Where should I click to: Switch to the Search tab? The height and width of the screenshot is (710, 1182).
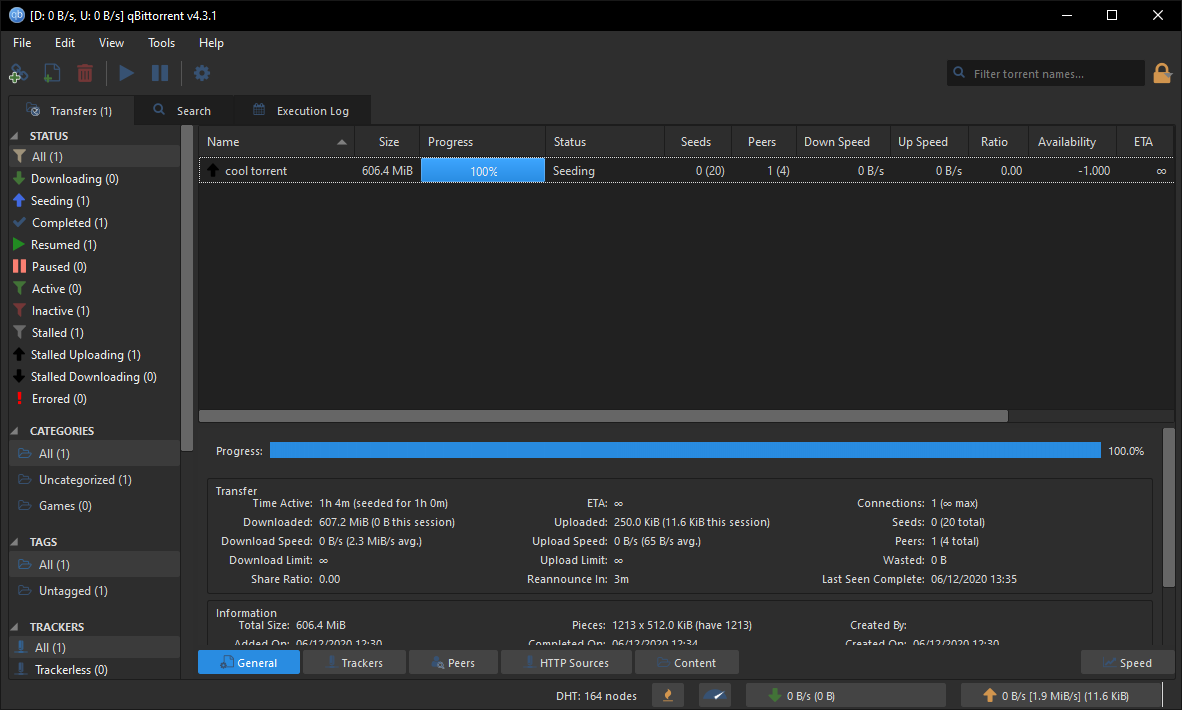[183, 110]
